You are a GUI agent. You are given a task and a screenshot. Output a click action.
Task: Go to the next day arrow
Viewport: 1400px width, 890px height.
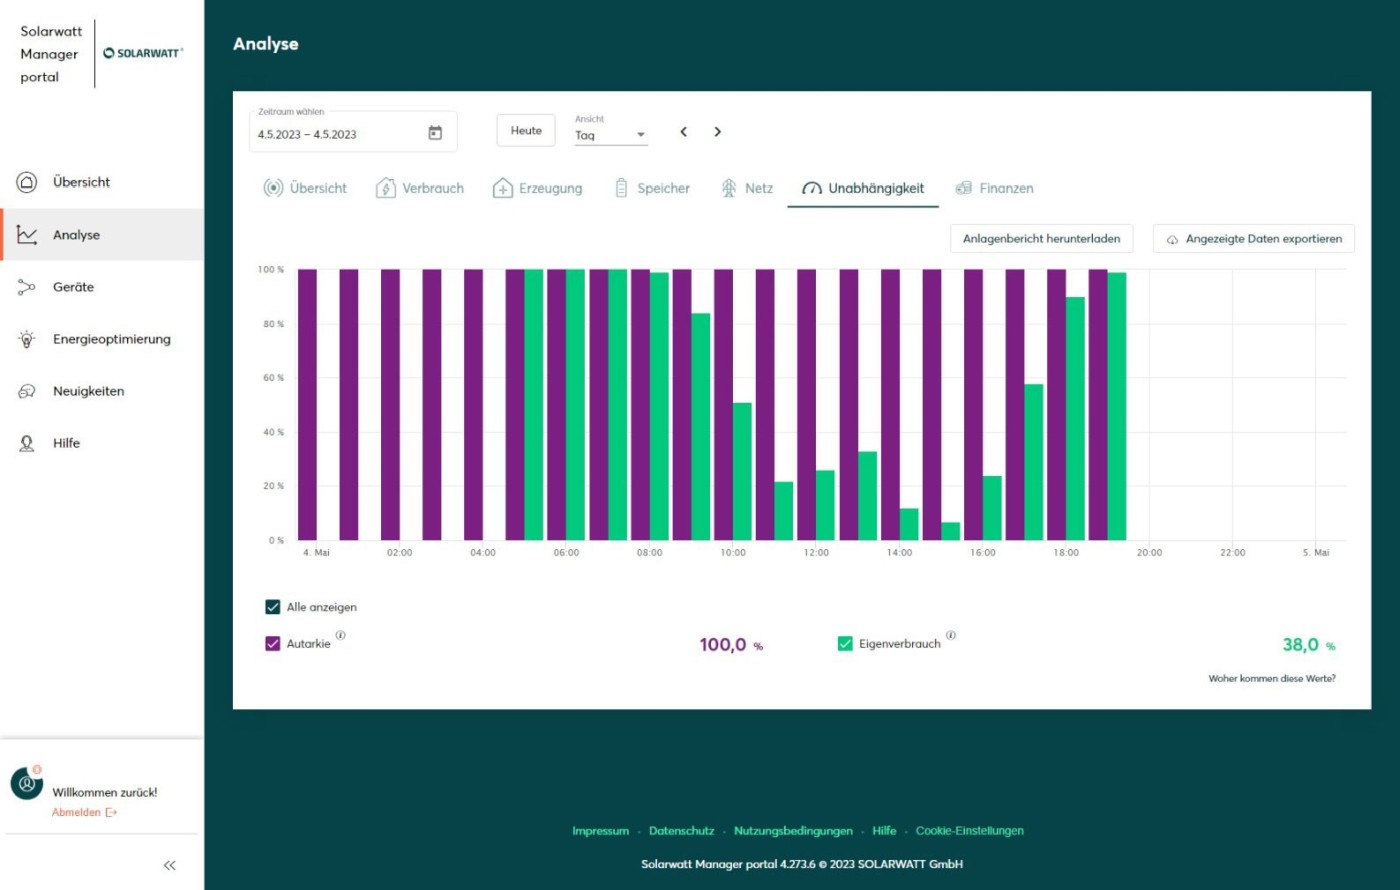pos(717,132)
